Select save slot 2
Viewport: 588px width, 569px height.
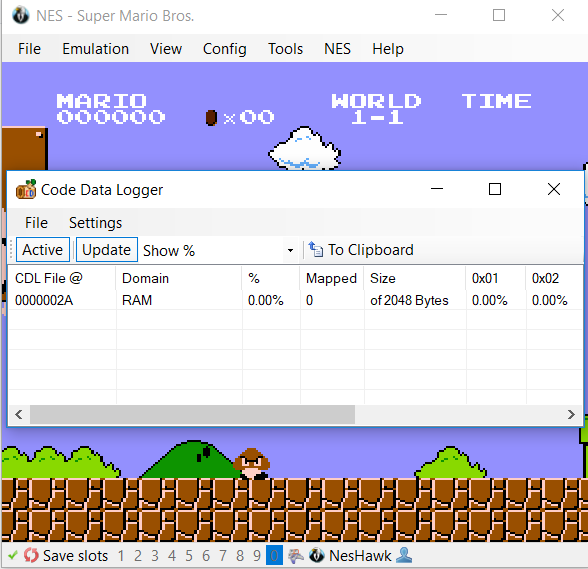click(x=138, y=555)
